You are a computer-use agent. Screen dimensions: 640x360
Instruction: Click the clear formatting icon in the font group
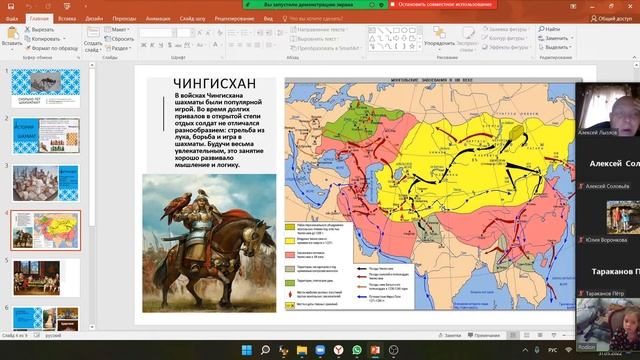[220, 33]
